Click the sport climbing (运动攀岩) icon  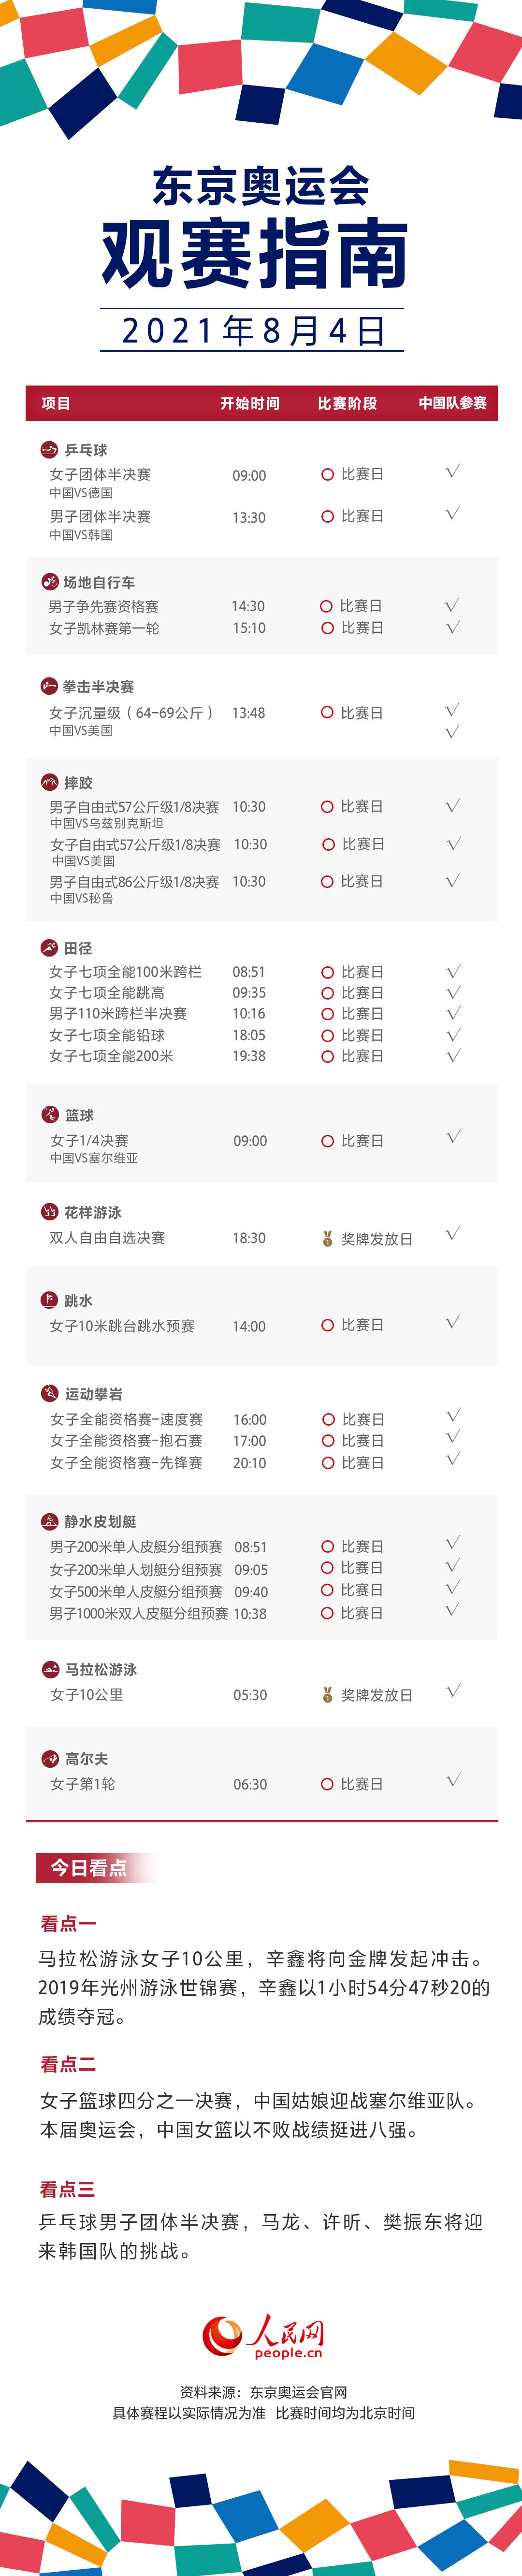(50, 1393)
